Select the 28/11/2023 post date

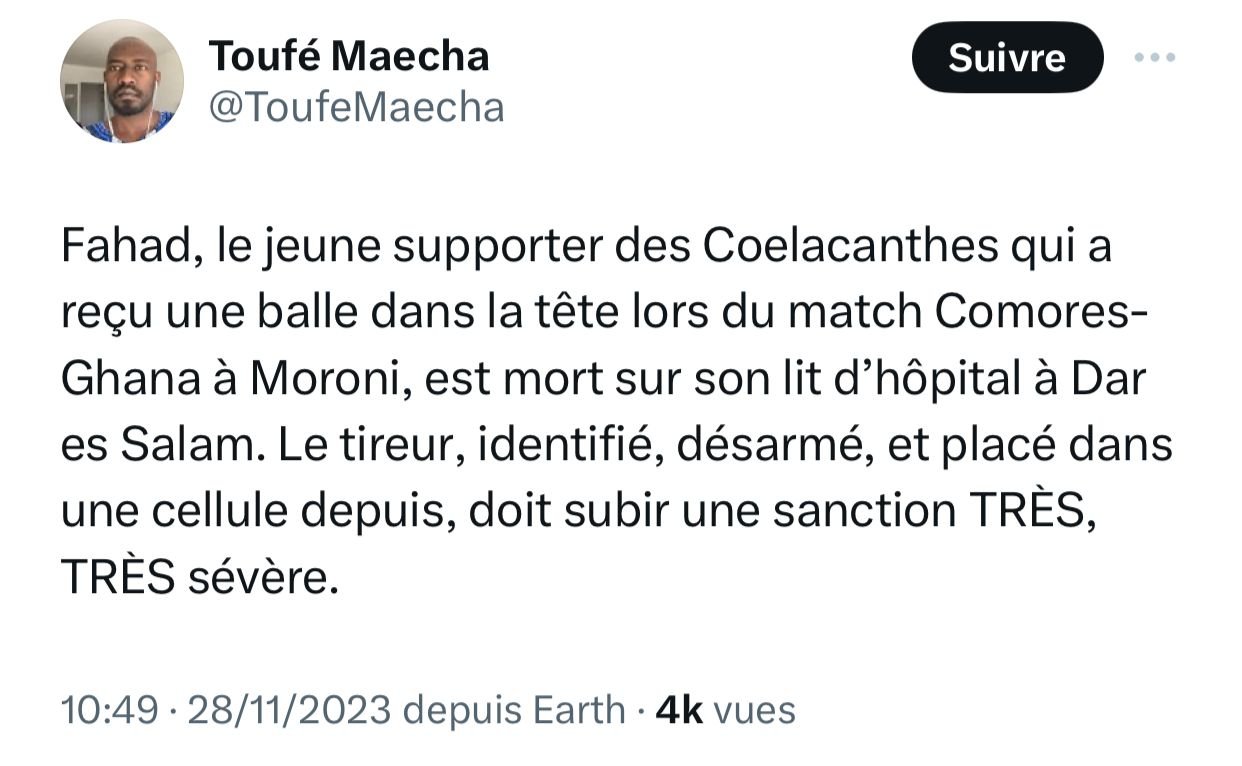(288, 710)
